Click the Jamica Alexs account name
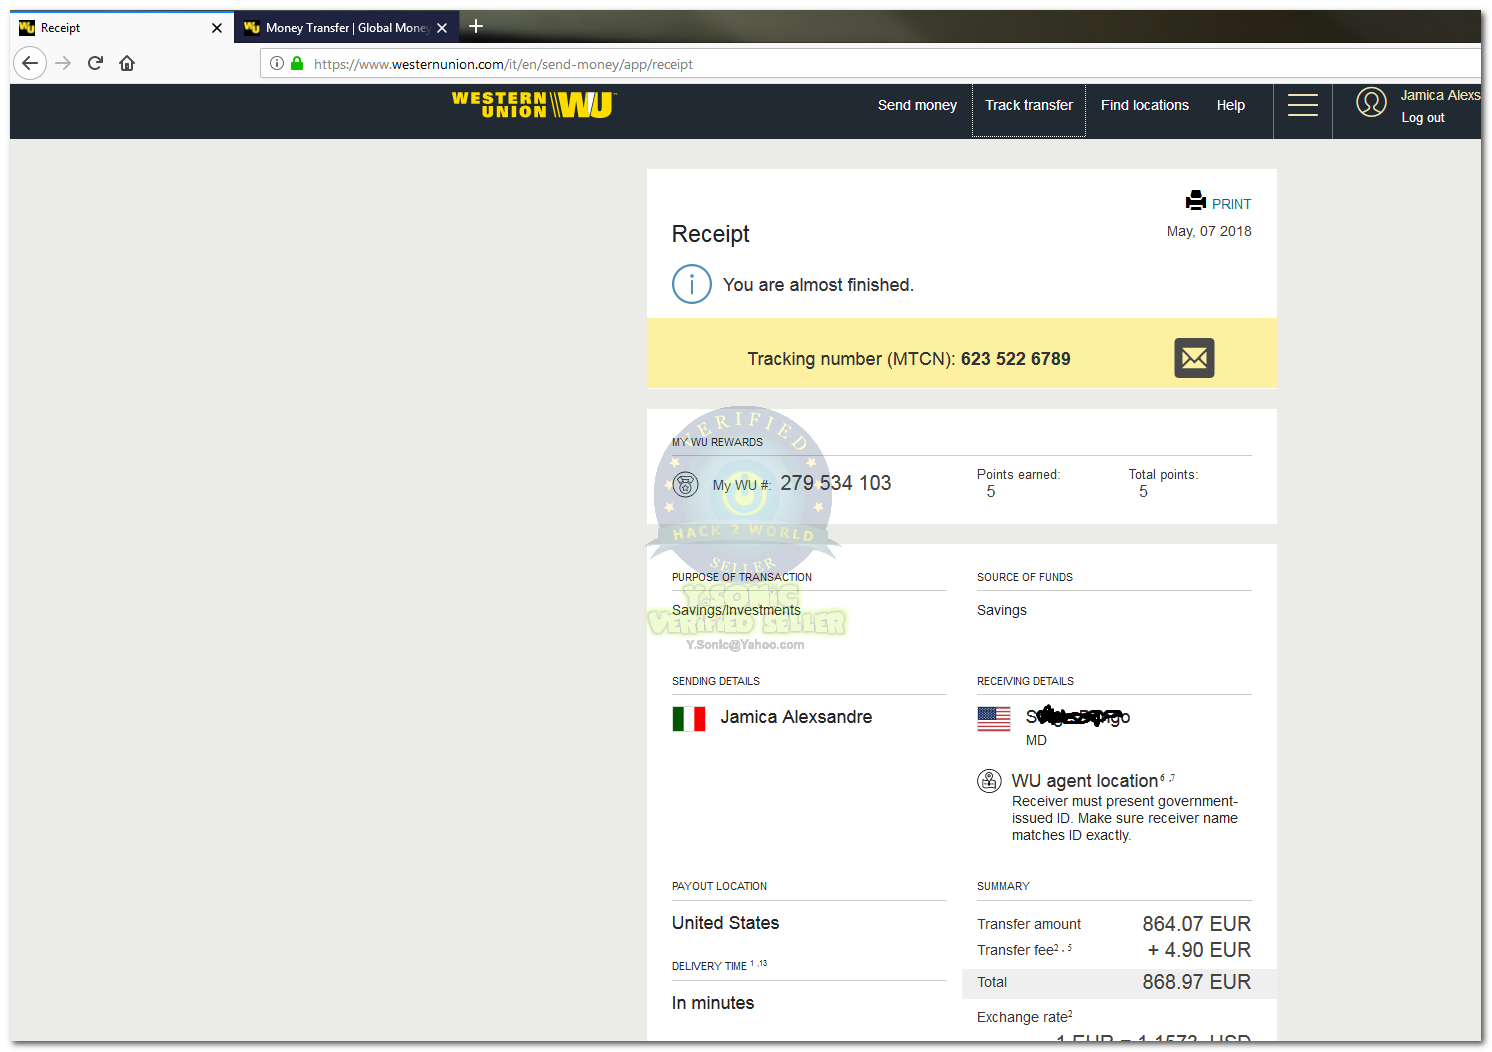1492x1052 pixels. 1440,95
